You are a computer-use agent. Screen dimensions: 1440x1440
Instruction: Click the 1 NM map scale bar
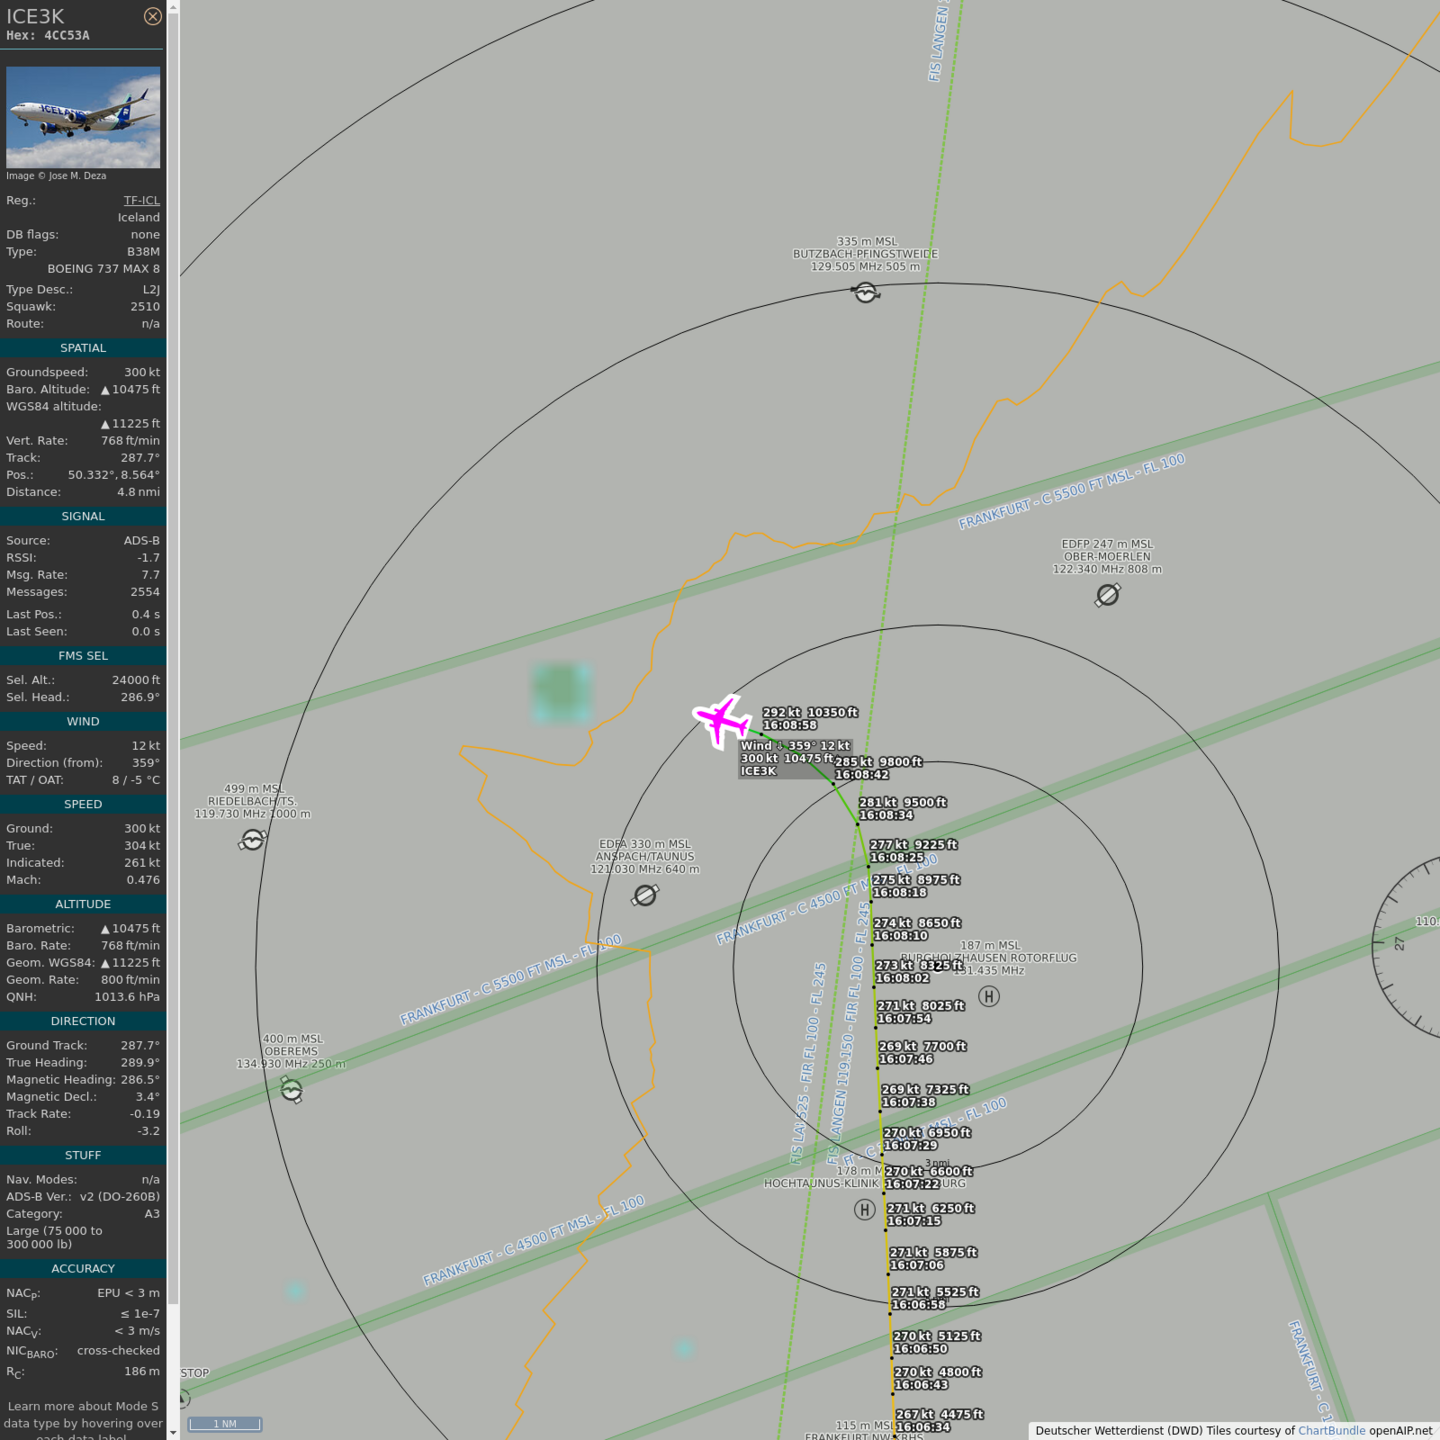click(225, 1424)
